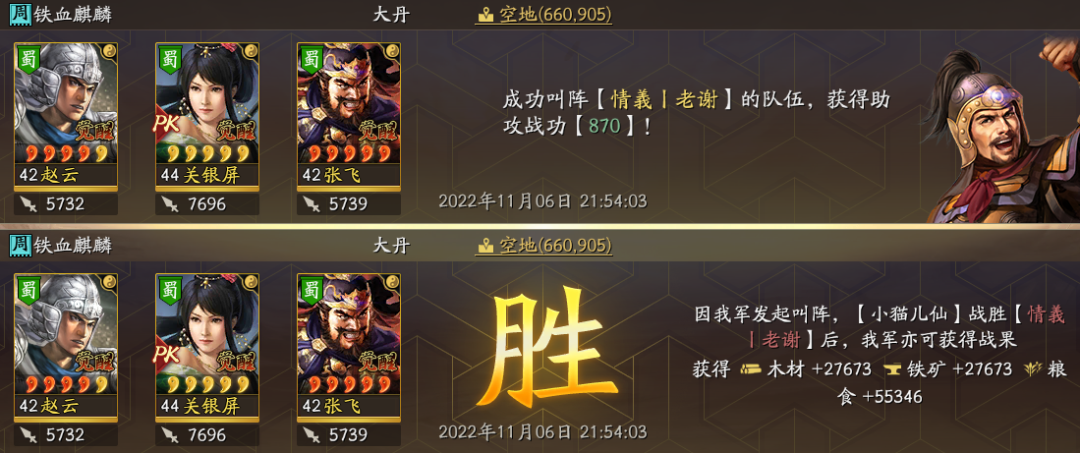Select 张飞 hero card in bottom report
This screenshot has height=453, width=1080.
tap(349, 347)
